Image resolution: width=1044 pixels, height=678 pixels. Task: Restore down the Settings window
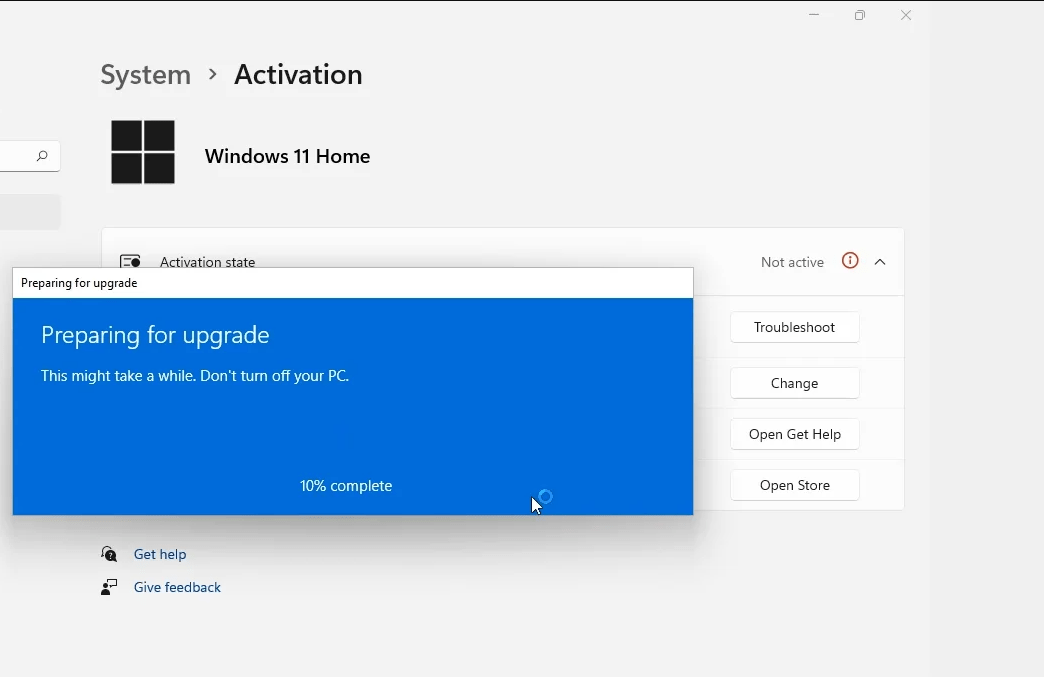pyautogui.click(x=860, y=15)
